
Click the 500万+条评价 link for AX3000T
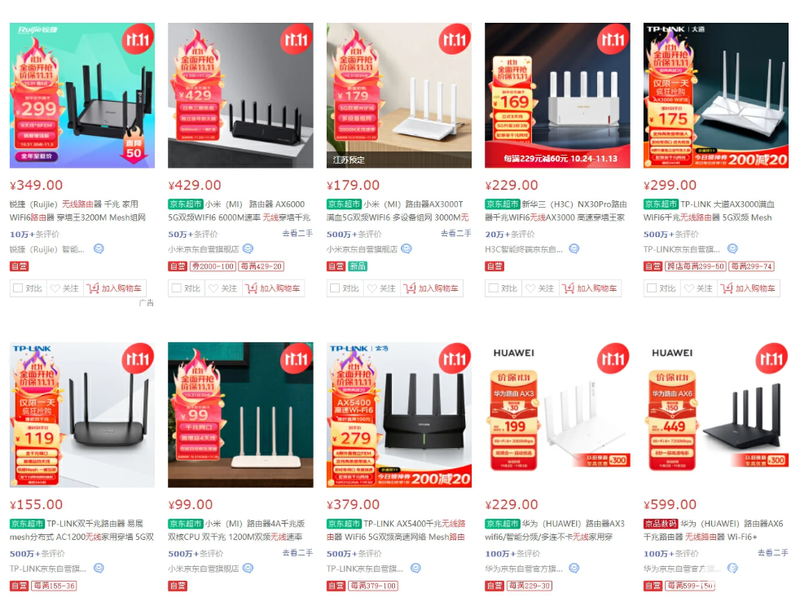click(354, 234)
